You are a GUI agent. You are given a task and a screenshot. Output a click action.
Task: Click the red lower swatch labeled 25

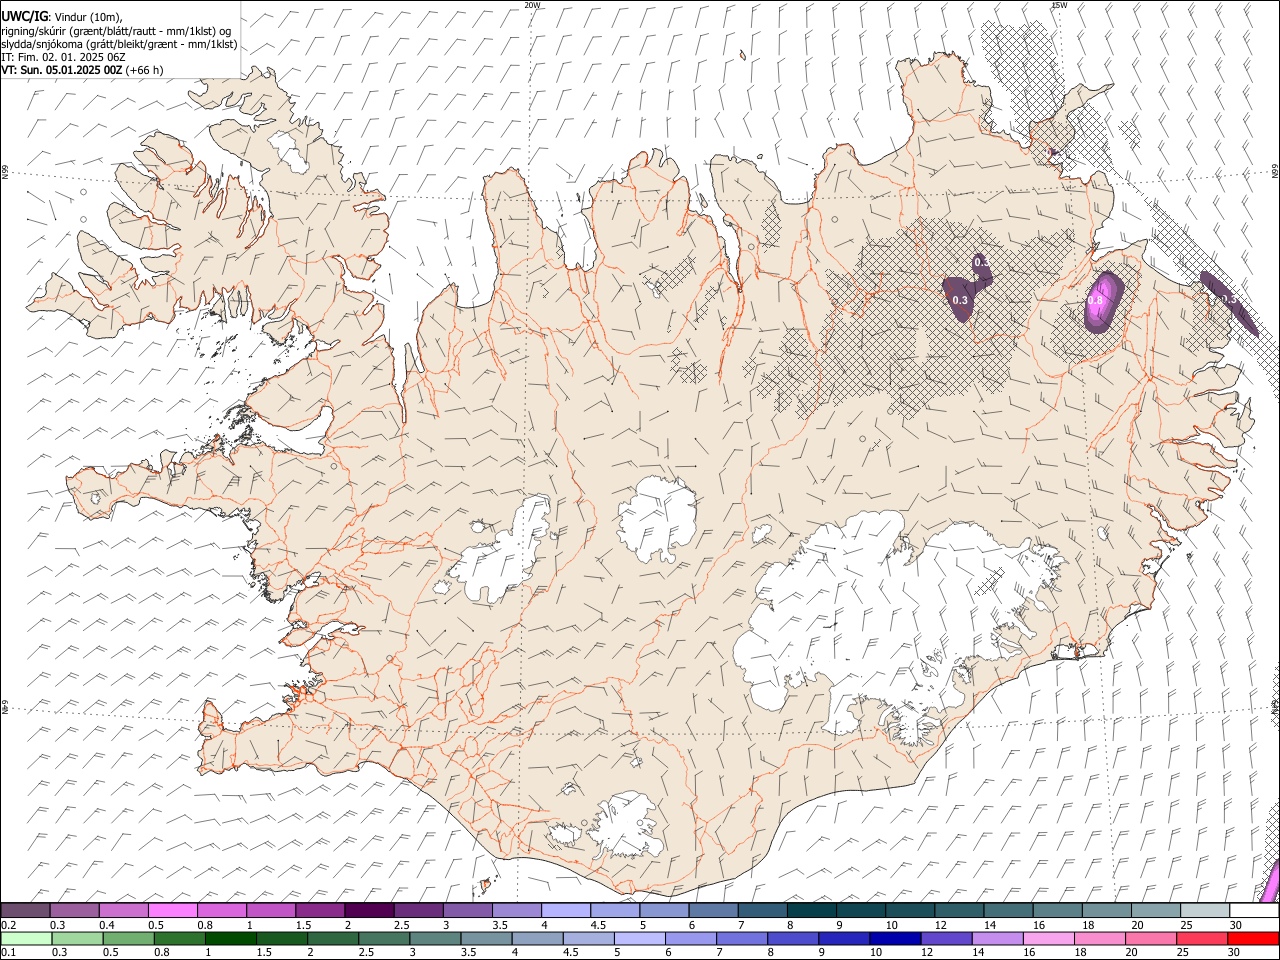coord(1202,938)
